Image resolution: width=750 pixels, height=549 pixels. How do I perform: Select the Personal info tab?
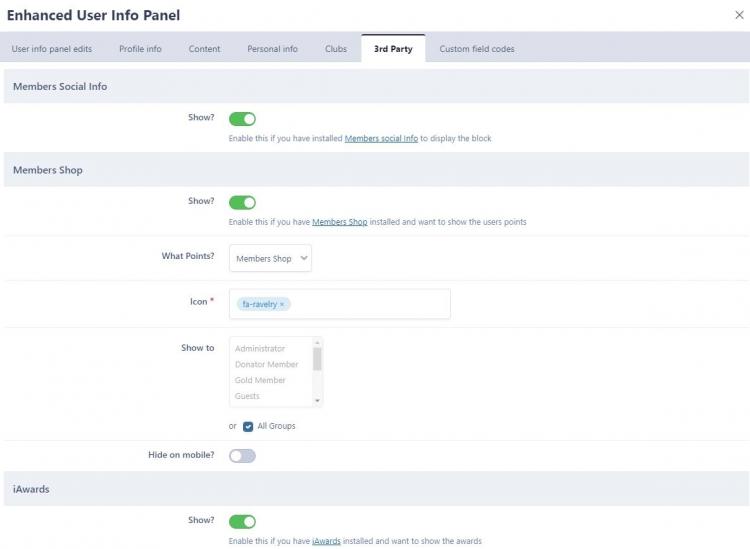(x=272, y=49)
